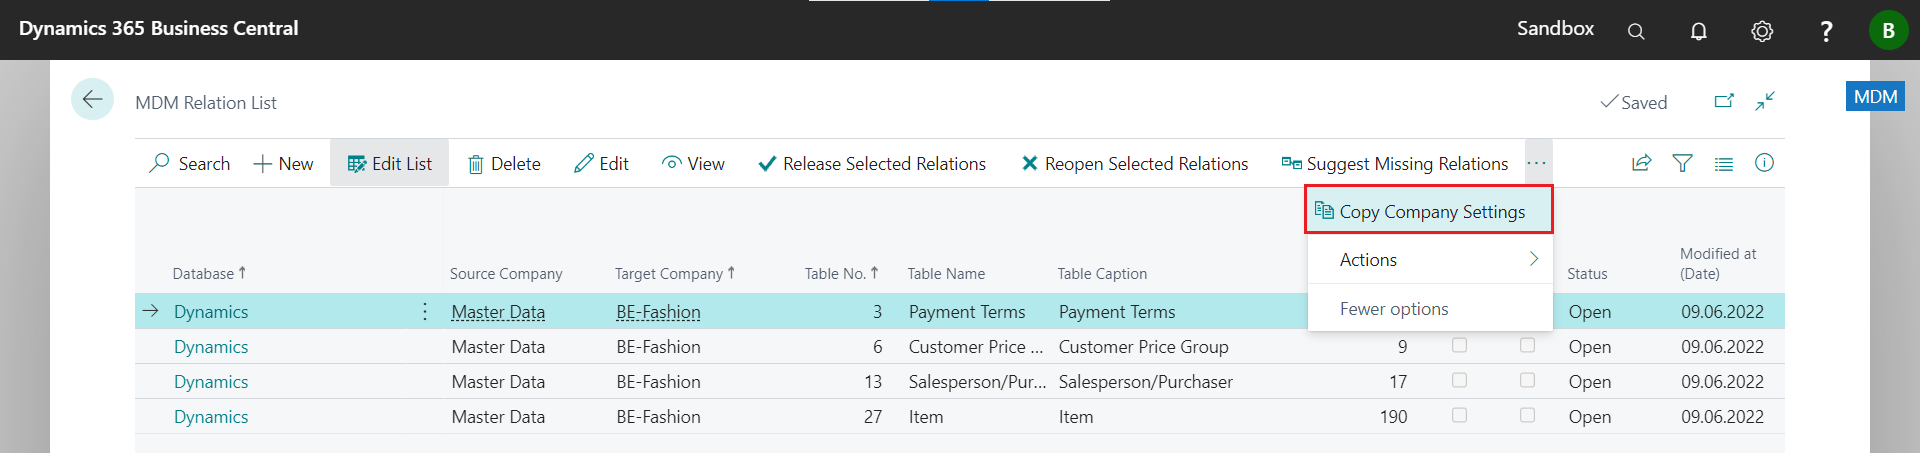Select Copy Company Settings menu entry
Image resolution: width=1920 pixels, height=453 pixels.
(x=1429, y=211)
